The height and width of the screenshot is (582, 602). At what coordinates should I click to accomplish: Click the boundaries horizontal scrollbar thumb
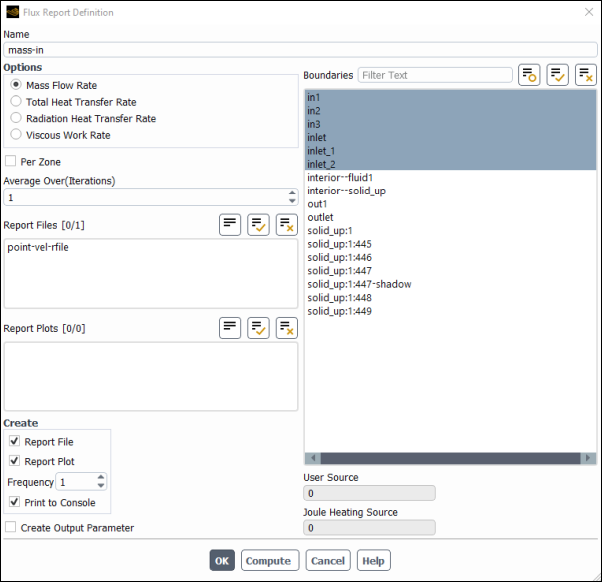click(x=450, y=458)
